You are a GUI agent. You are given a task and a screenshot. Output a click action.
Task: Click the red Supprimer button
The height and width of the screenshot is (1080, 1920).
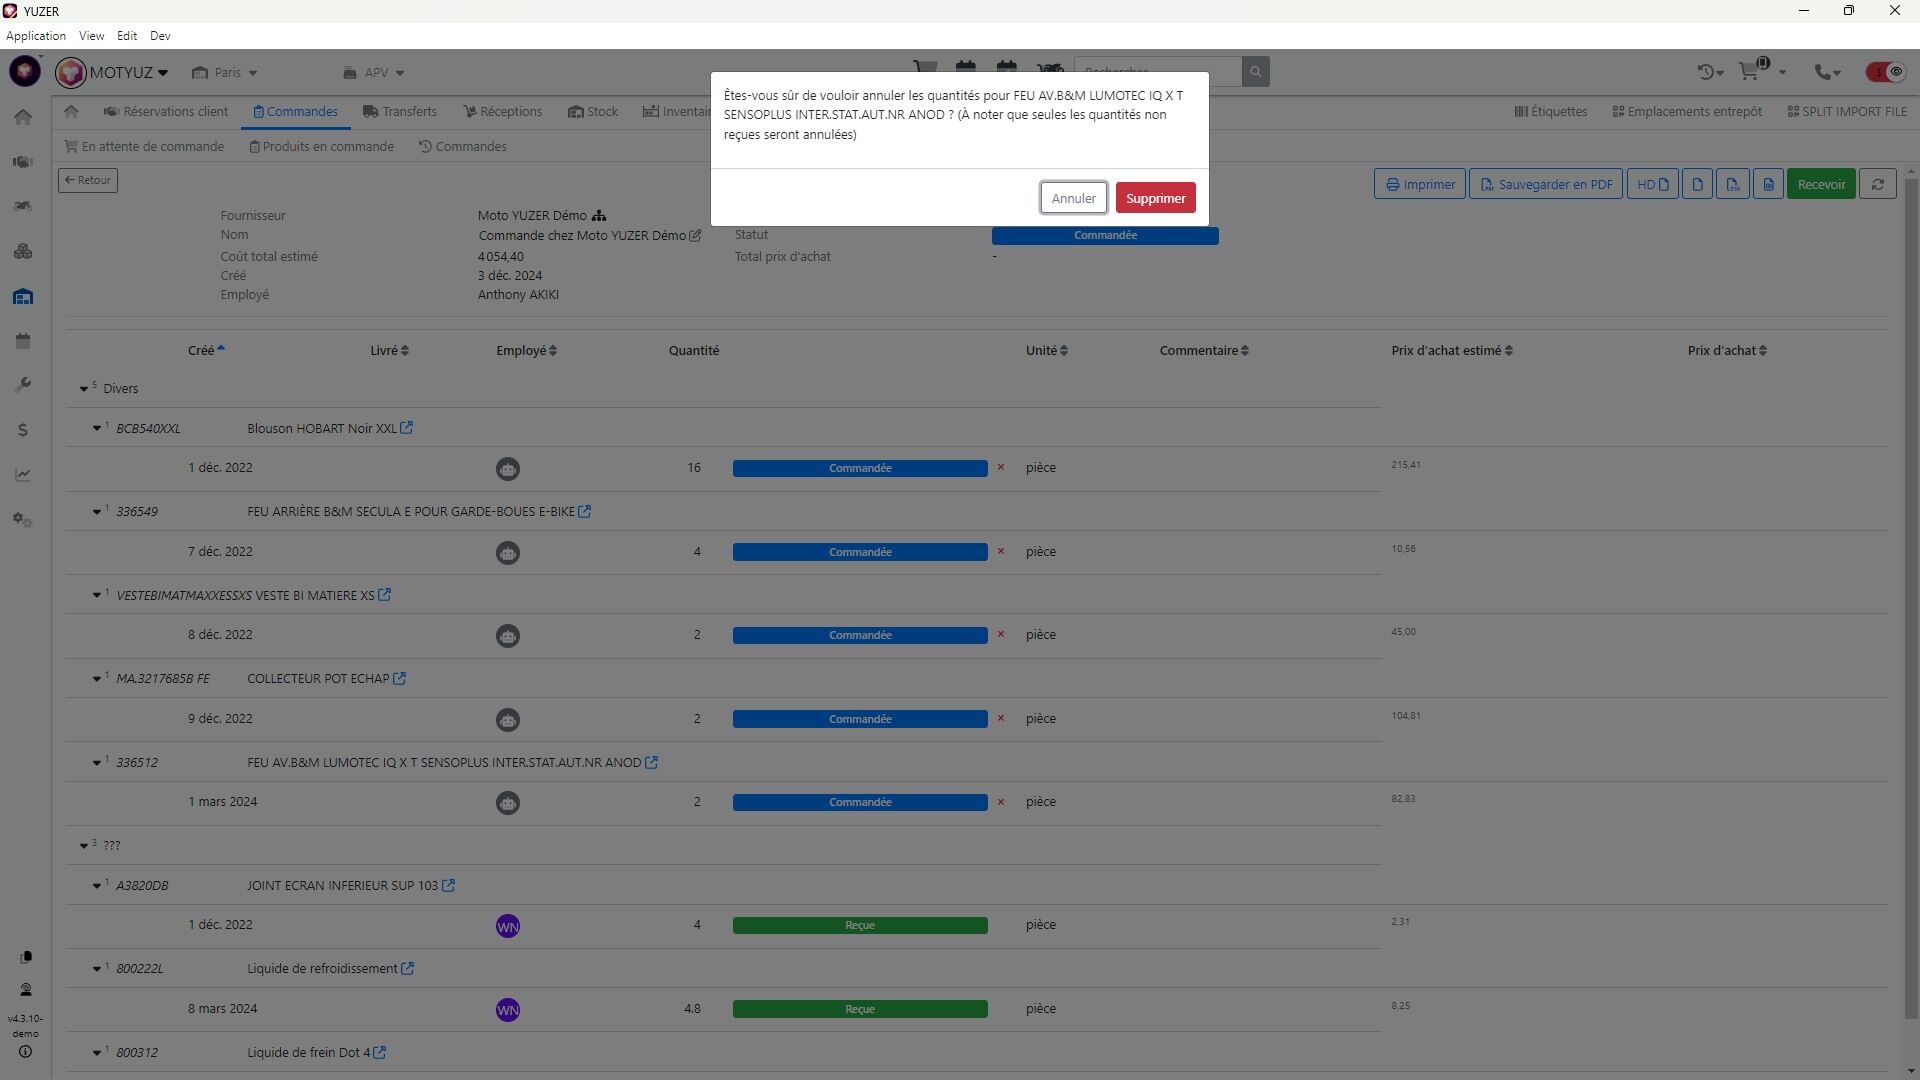click(x=1155, y=198)
